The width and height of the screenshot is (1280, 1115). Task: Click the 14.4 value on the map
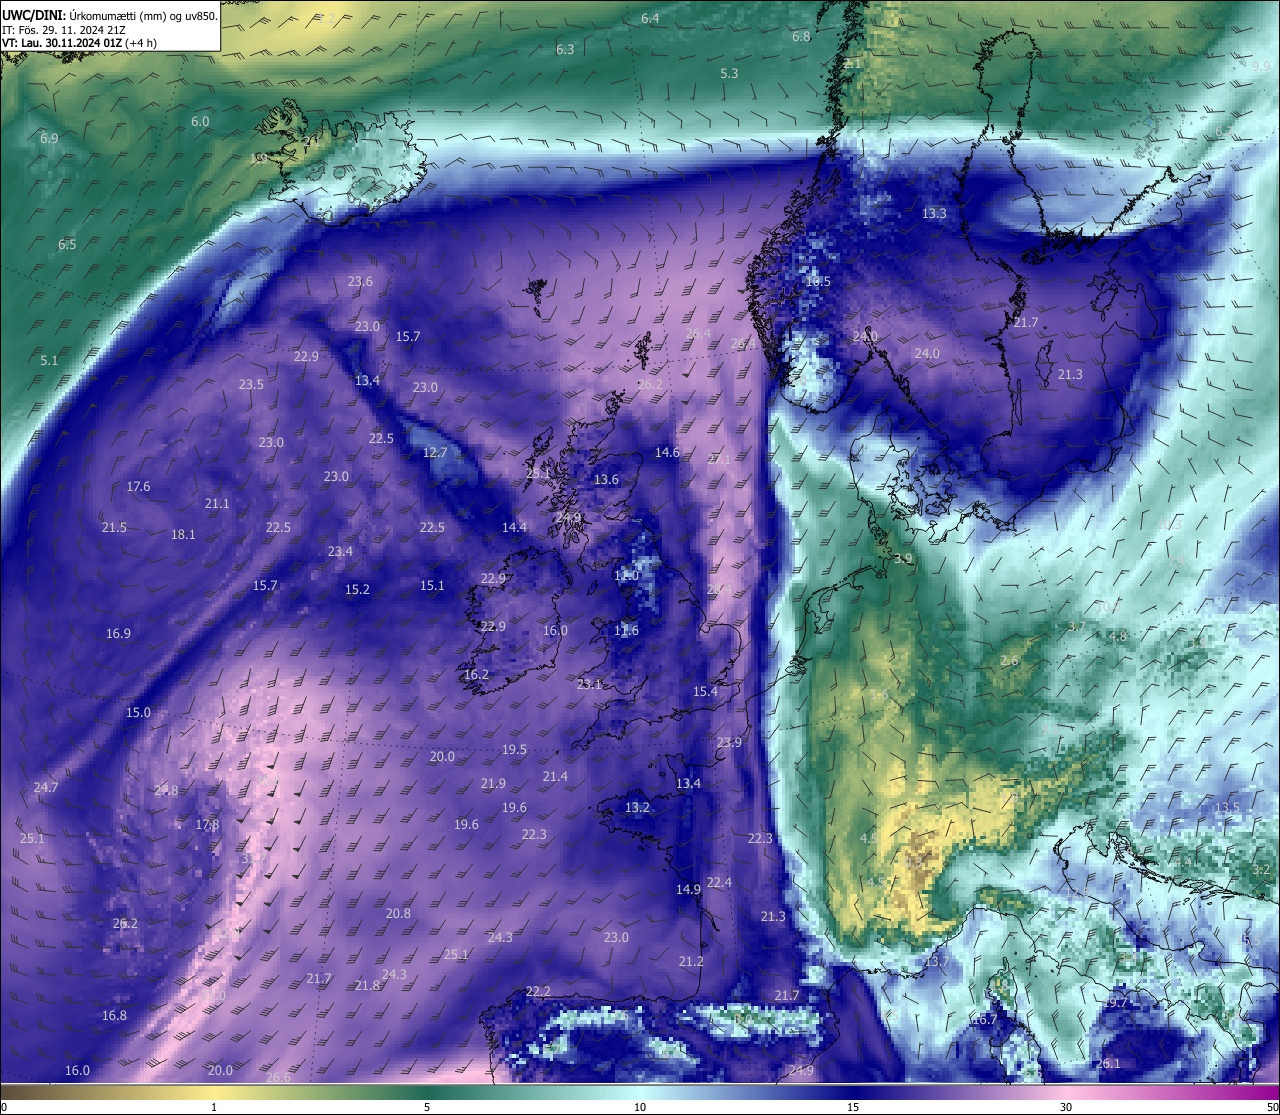[514, 528]
